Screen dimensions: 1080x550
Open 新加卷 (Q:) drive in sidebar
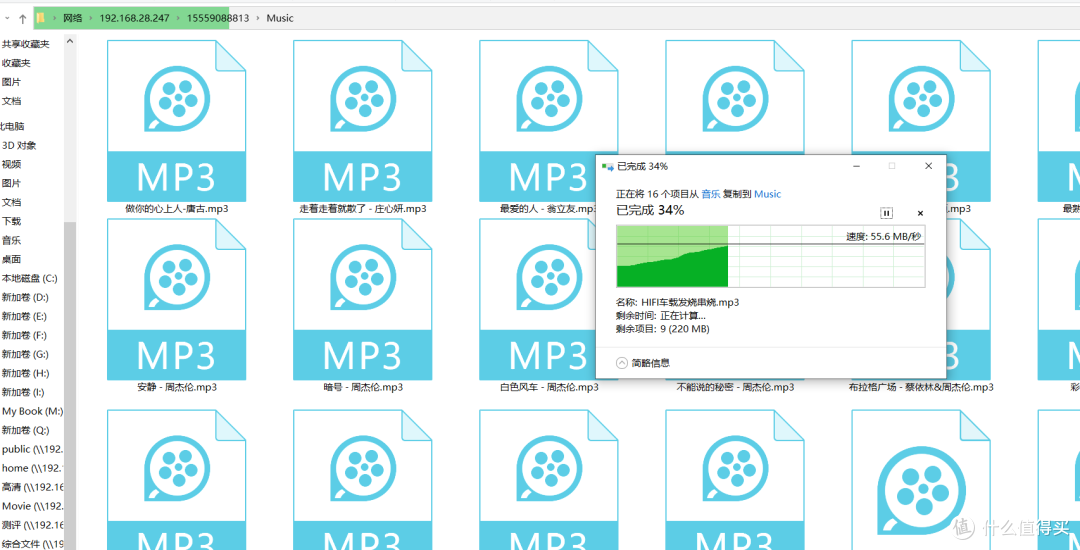coord(25,430)
